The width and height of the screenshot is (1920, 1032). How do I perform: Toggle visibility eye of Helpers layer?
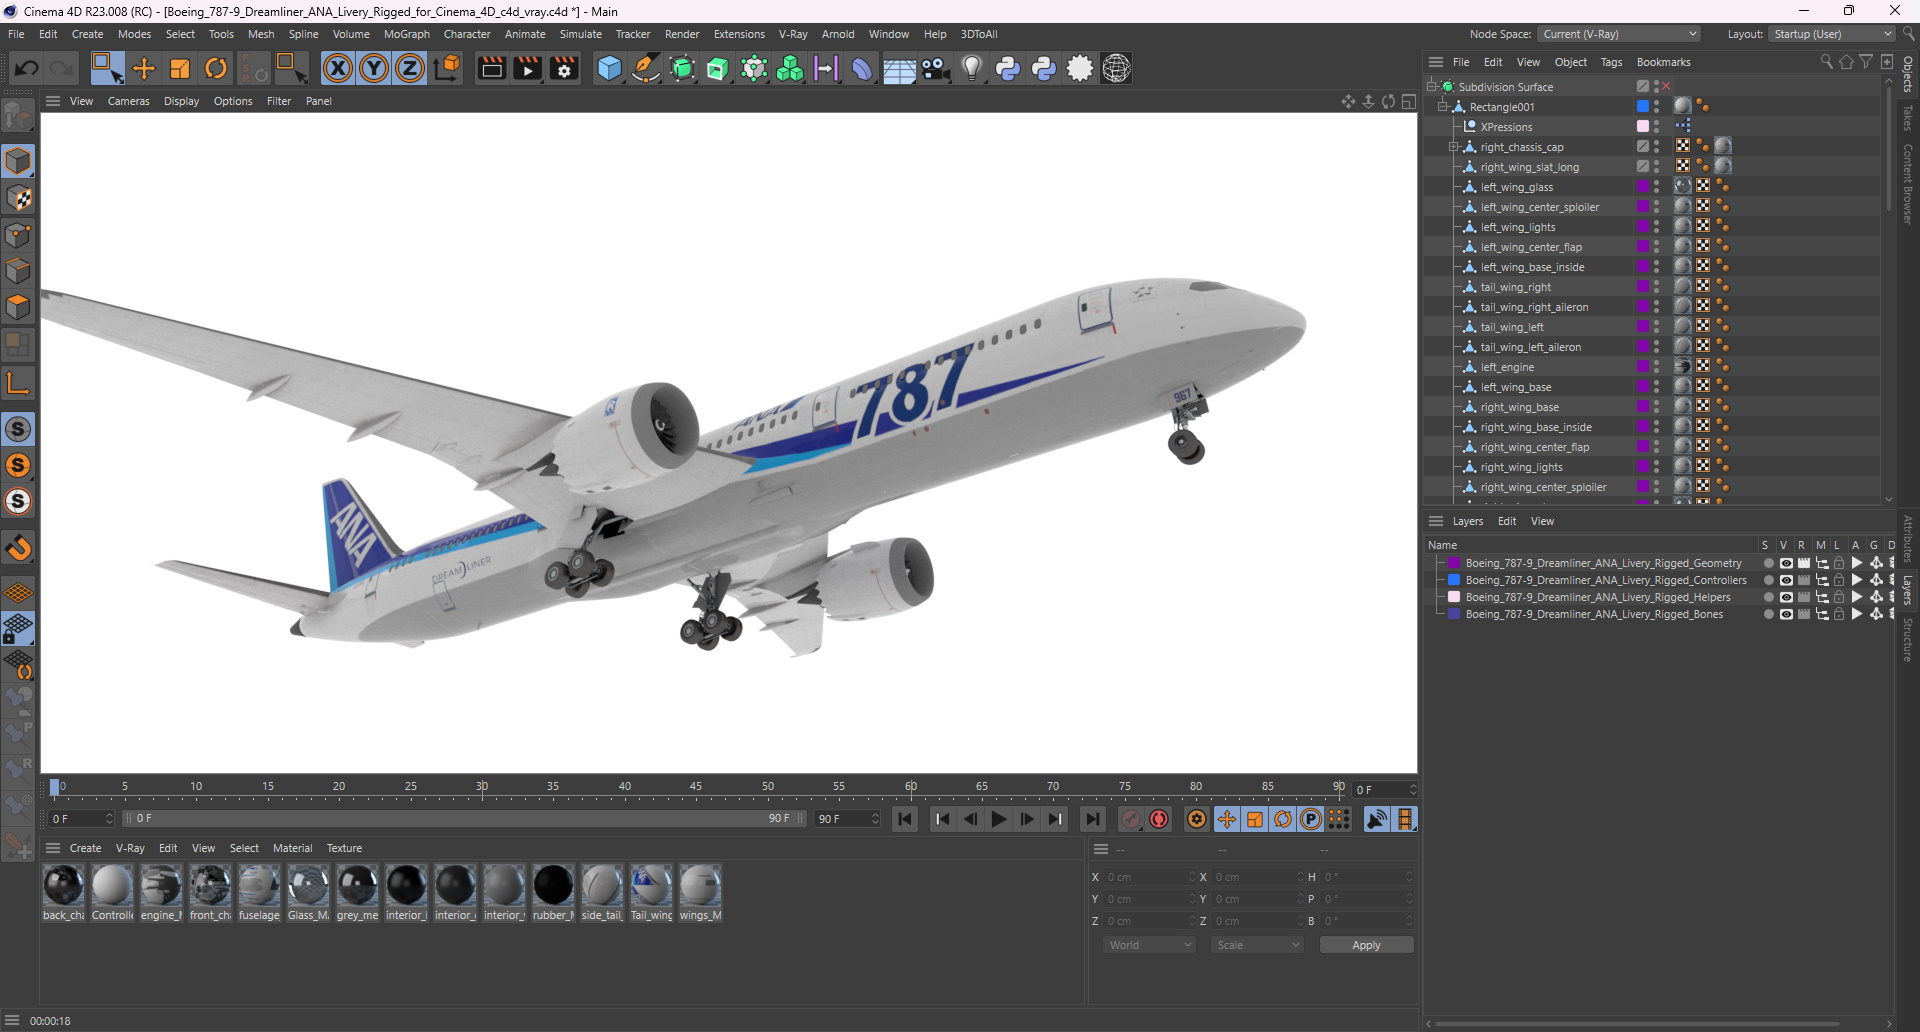(1786, 597)
